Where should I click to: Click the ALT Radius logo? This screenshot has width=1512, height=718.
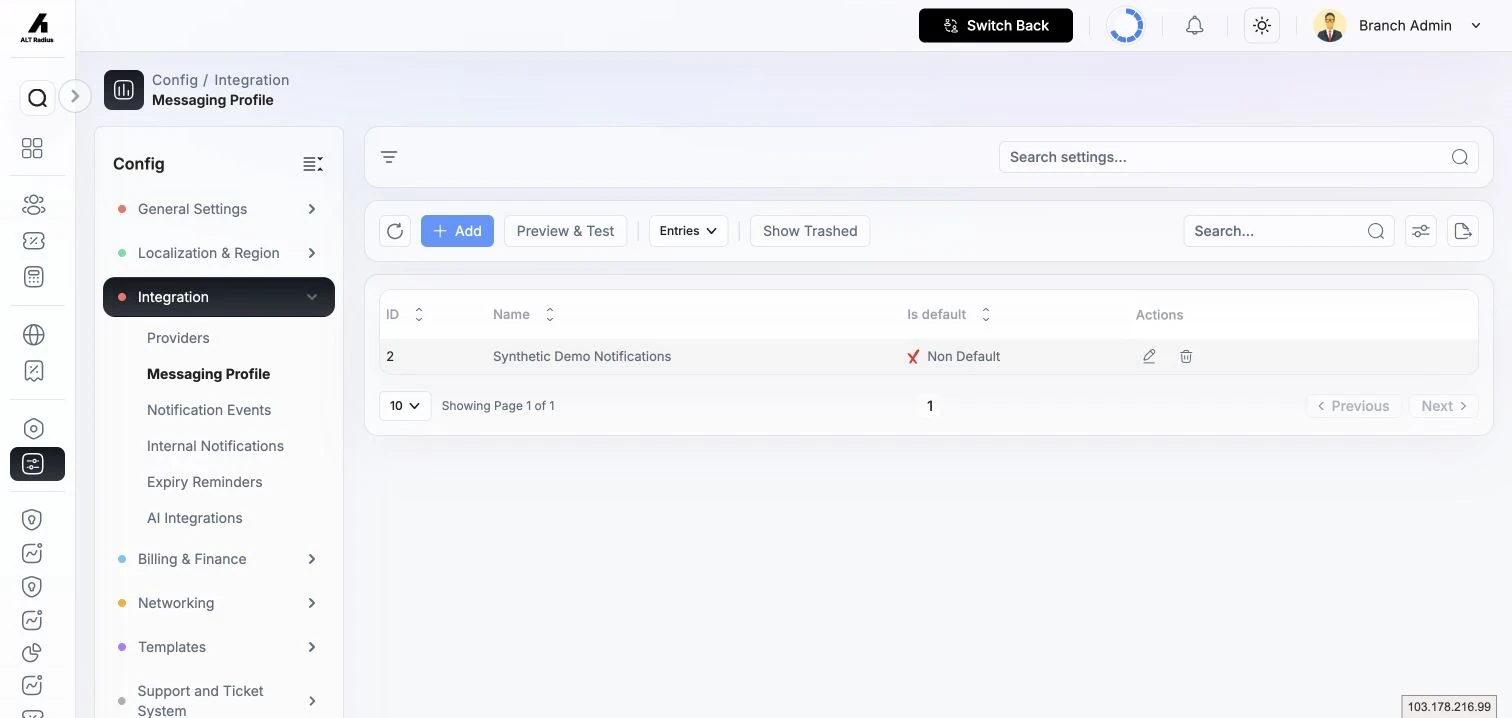pos(37,27)
